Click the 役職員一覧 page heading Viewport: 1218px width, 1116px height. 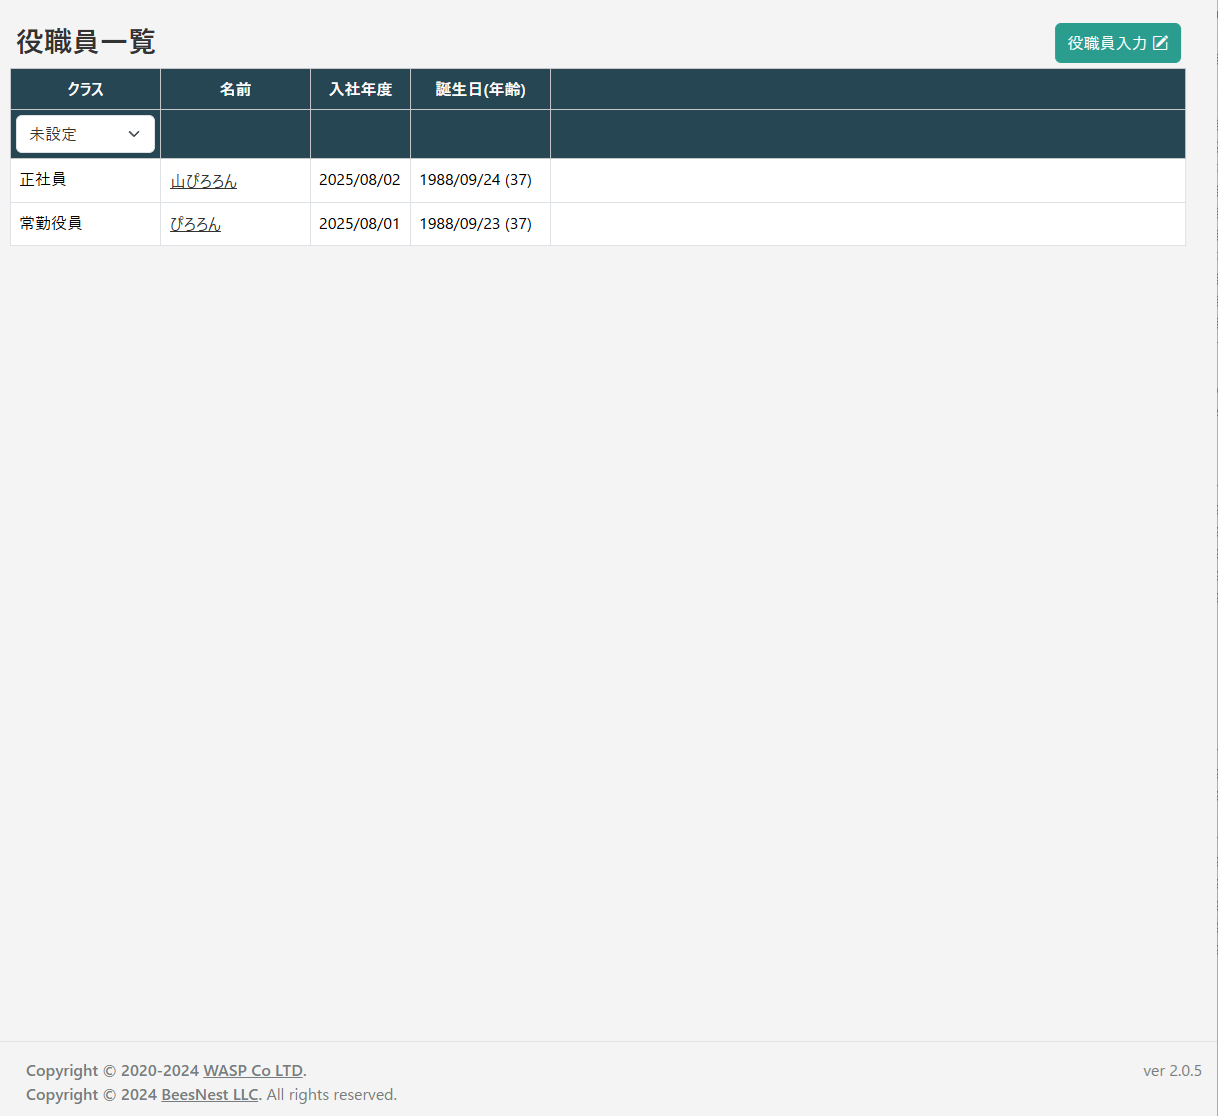click(x=86, y=42)
